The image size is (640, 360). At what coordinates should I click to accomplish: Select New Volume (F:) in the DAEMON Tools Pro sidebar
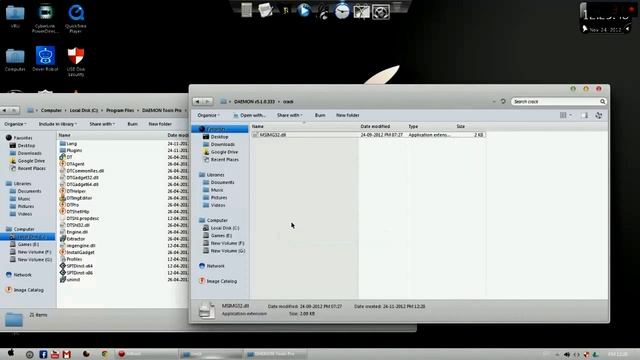[31, 252]
